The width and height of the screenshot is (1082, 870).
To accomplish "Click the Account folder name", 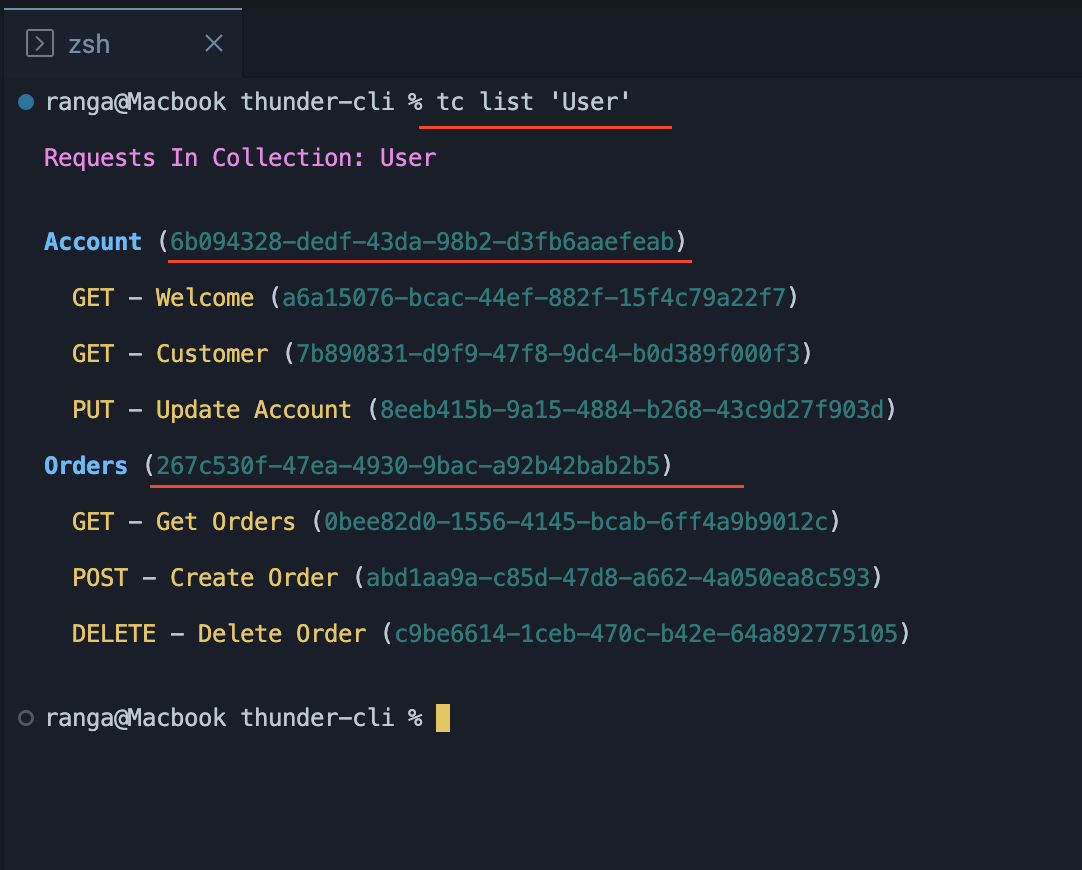I will (92, 241).
